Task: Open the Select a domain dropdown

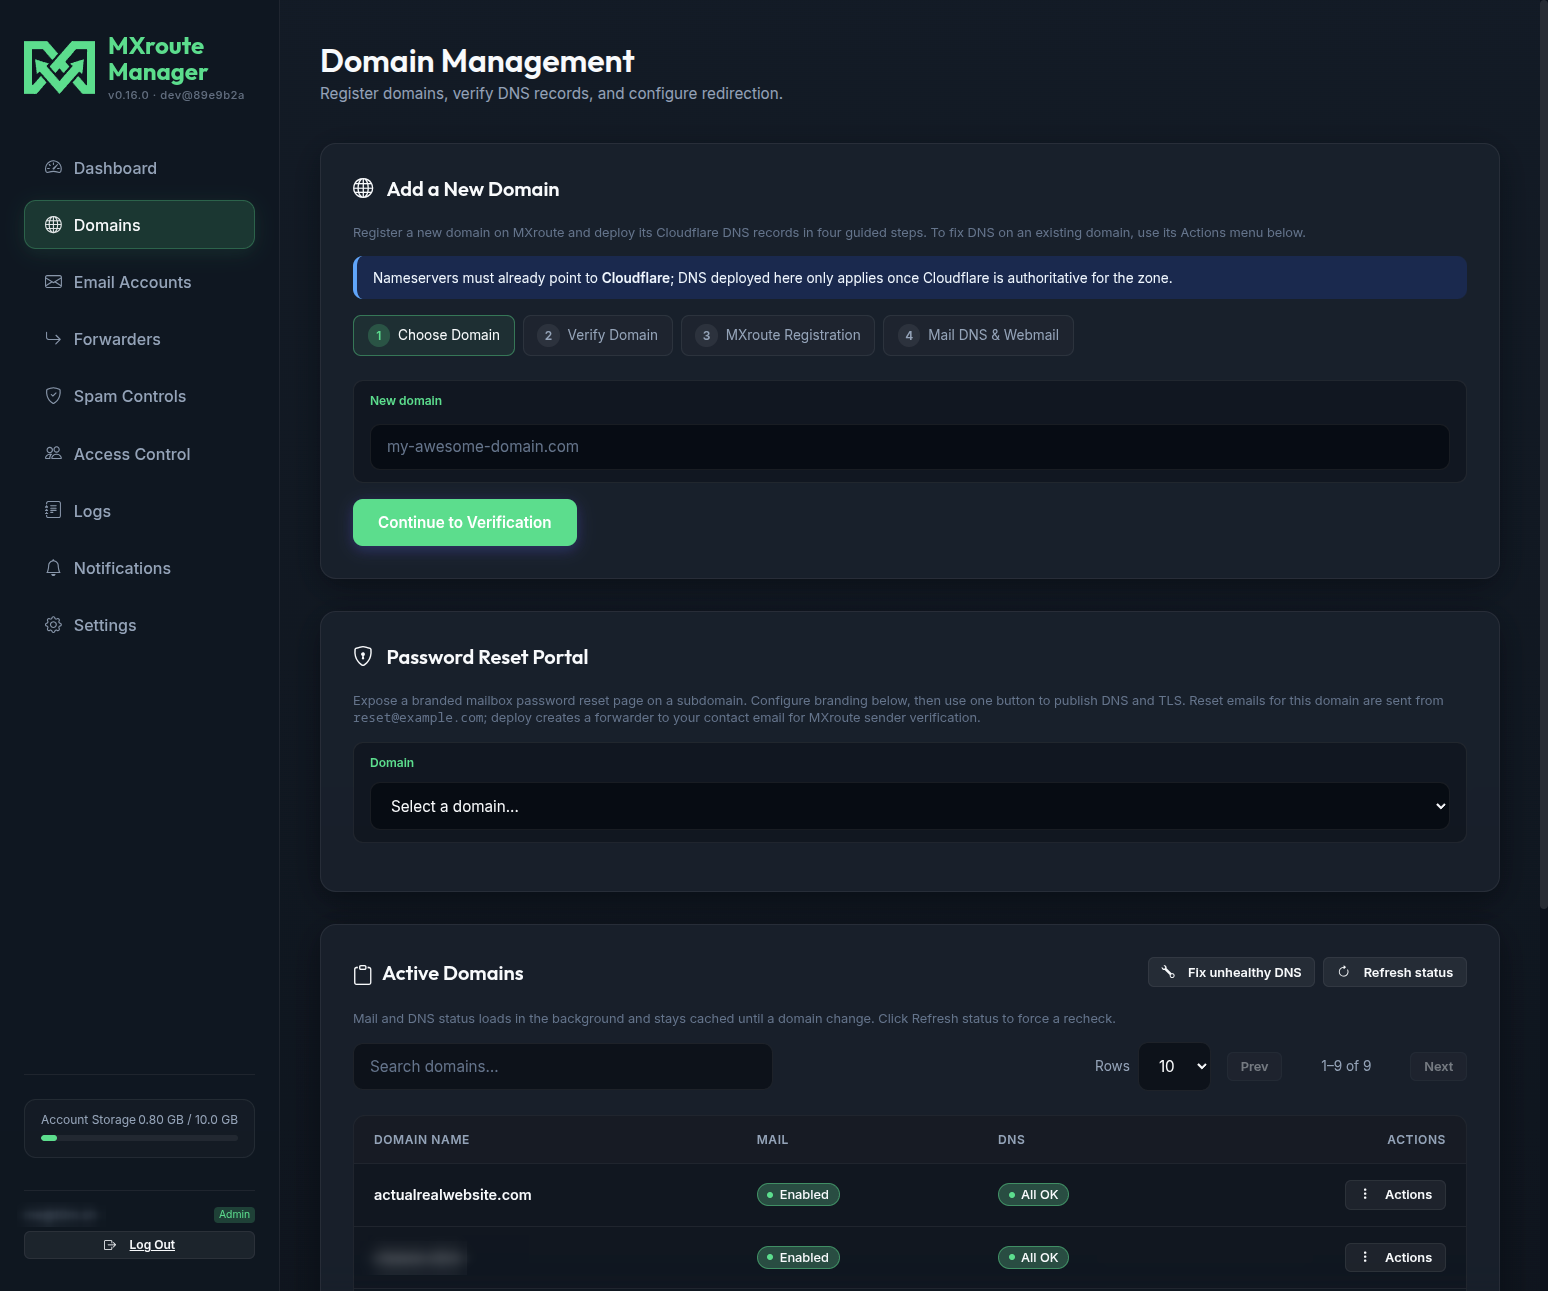Action: 910,806
